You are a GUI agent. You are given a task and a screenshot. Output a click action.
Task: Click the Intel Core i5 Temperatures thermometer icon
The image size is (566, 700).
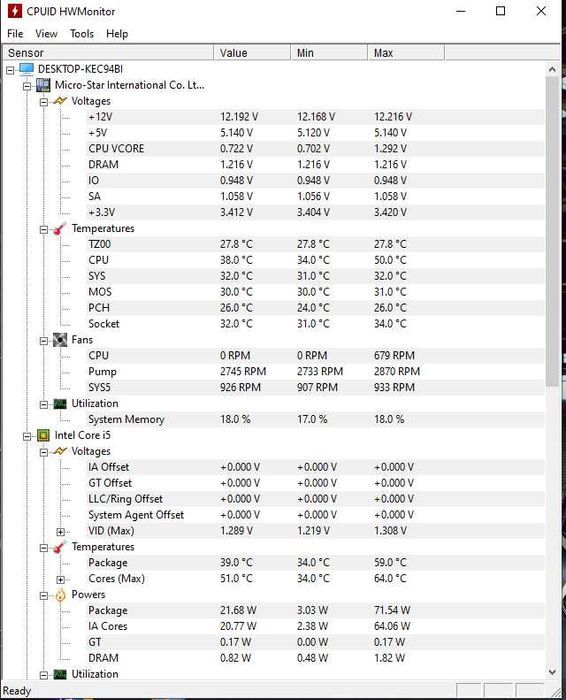pyautogui.click(x=60, y=547)
